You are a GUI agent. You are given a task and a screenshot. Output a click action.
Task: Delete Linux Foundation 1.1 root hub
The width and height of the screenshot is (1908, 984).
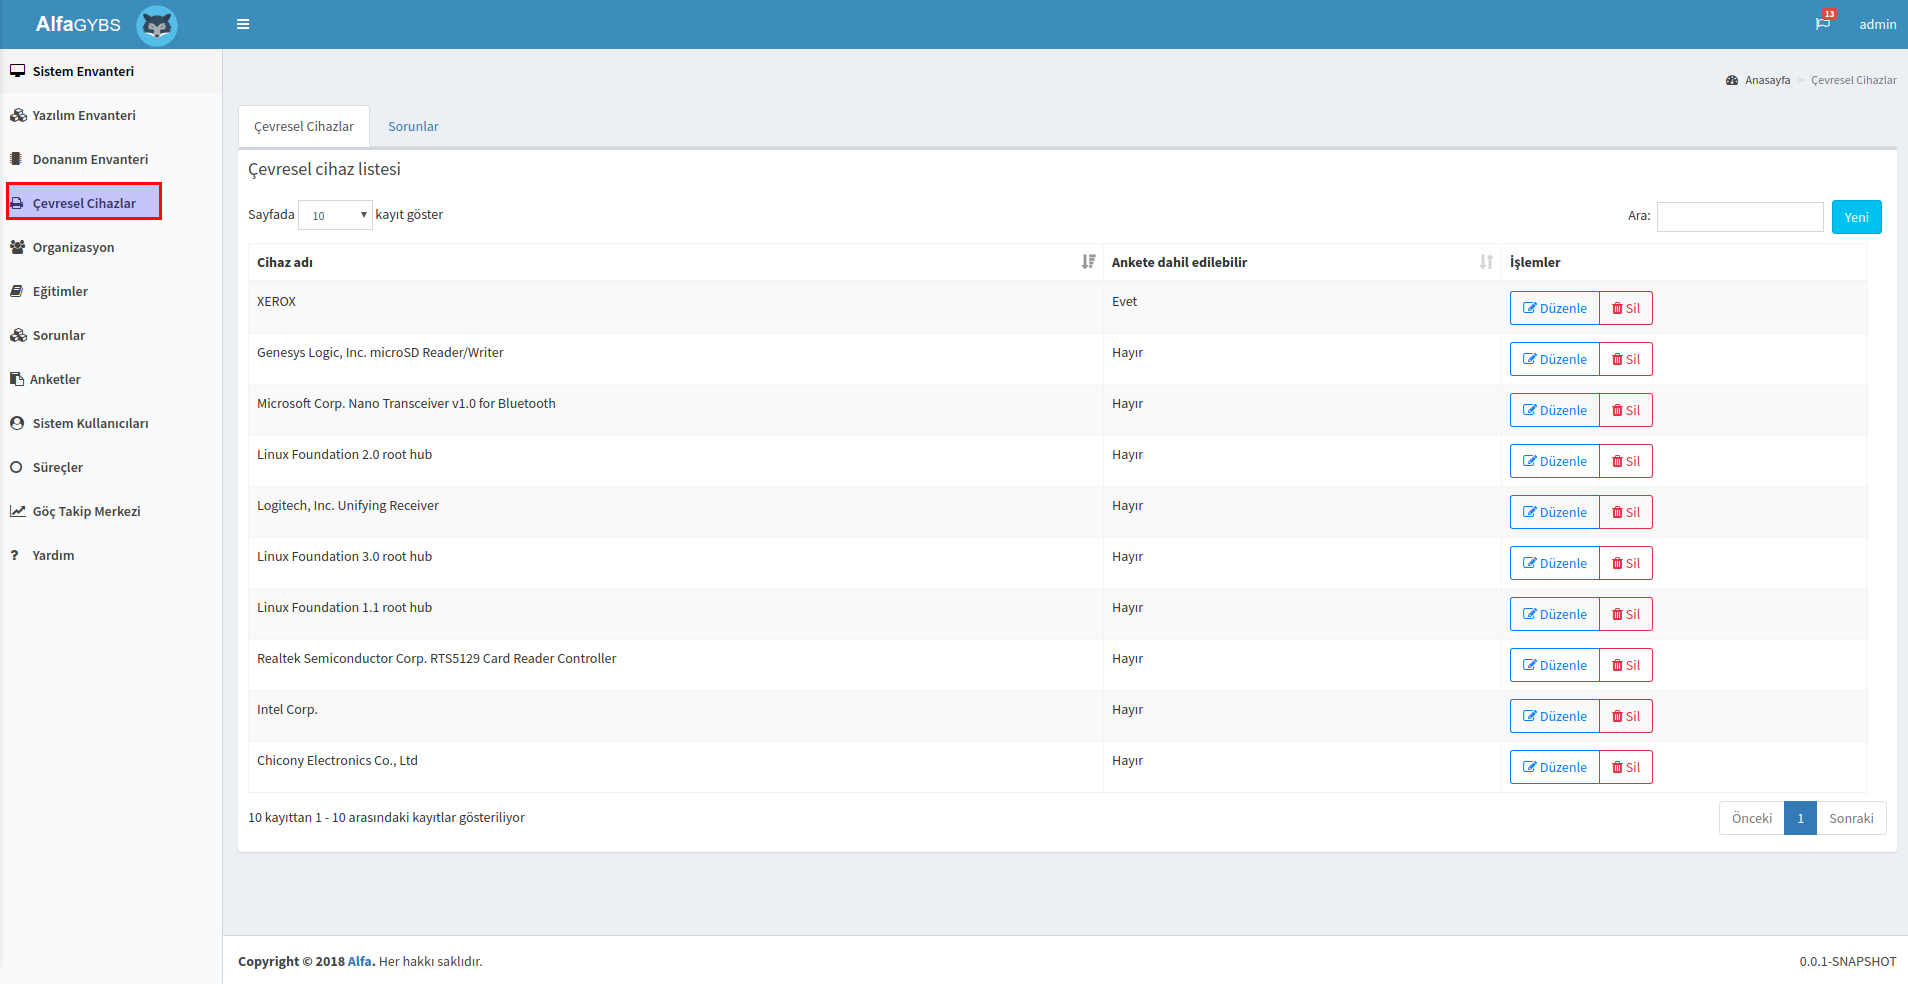(x=1626, y=614)
